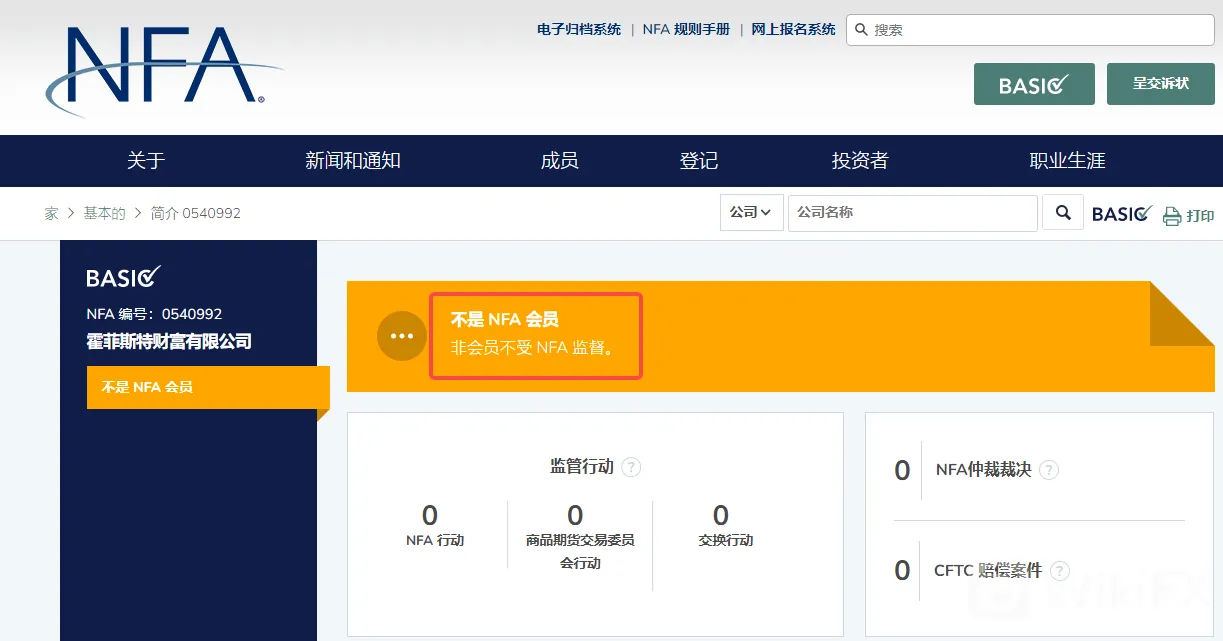Open the 投资者 menu
Screen dimensions: 1223x641
860,161
